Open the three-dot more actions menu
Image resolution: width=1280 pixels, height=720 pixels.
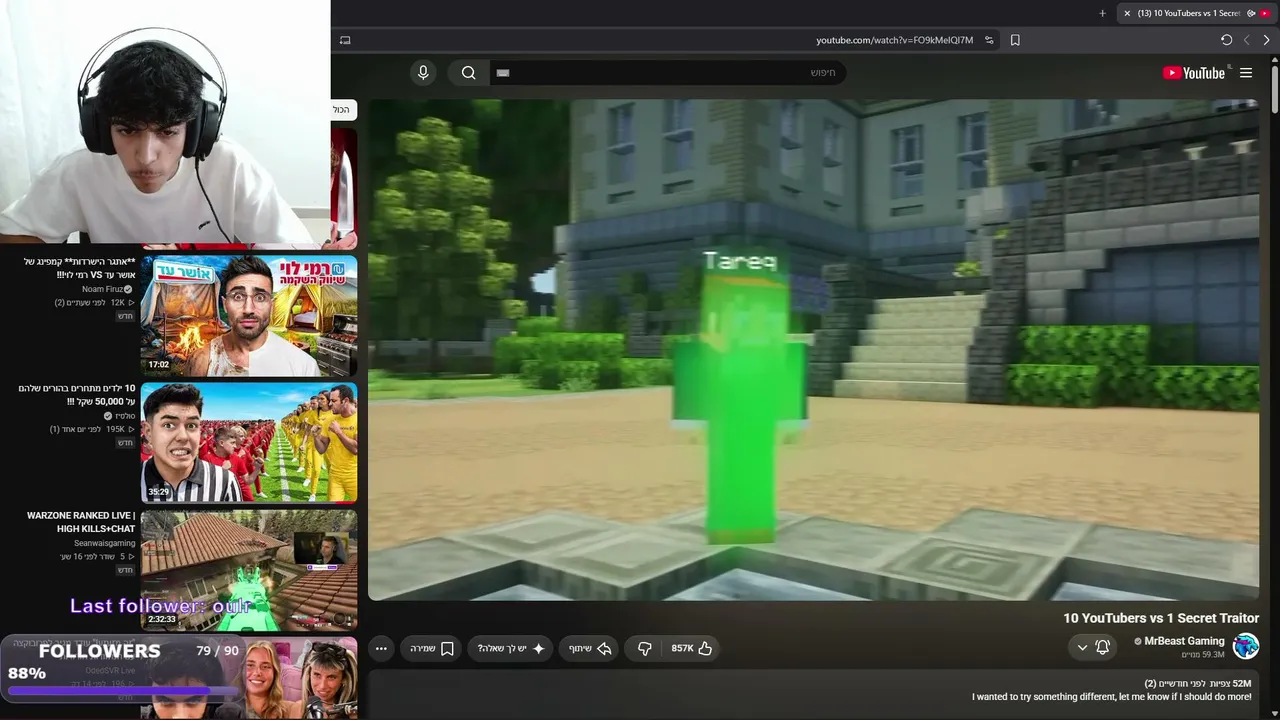click(x=381, y=648)
